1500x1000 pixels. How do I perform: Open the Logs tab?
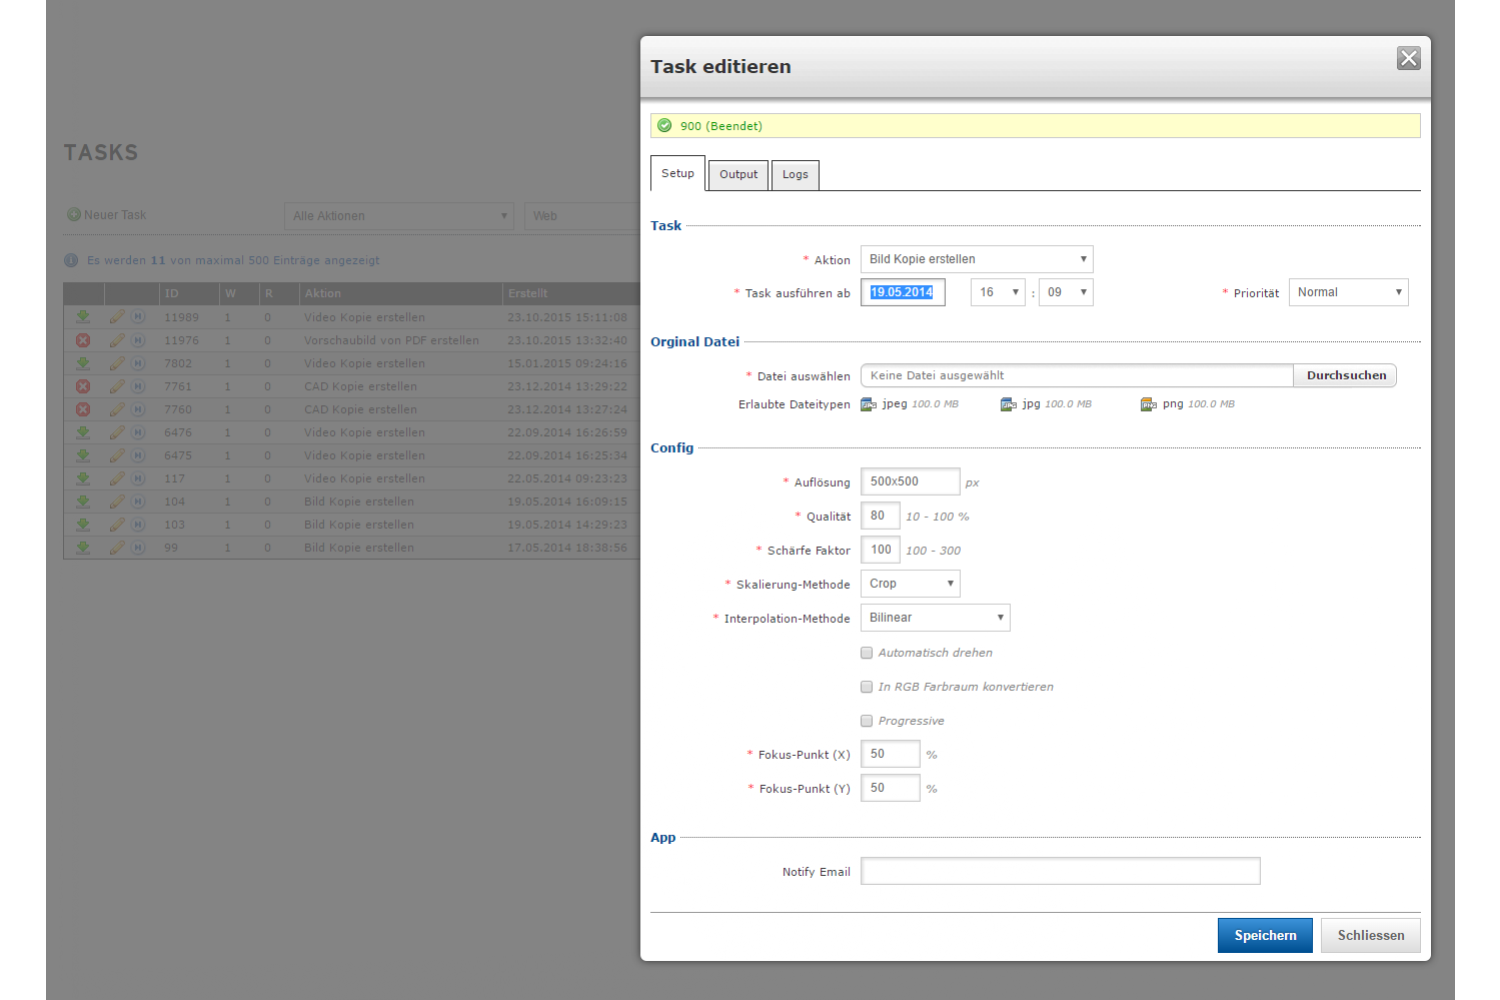[795, 175]
